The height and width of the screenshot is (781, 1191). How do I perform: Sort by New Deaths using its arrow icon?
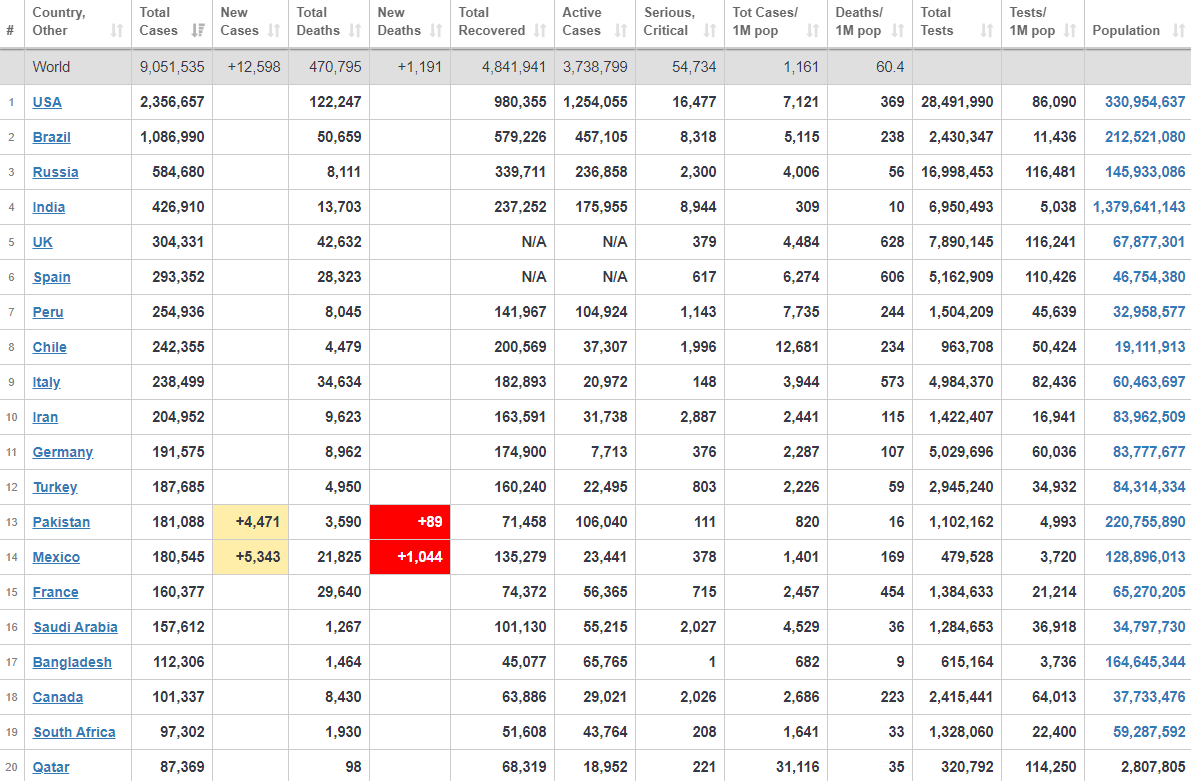click(436, 31)
